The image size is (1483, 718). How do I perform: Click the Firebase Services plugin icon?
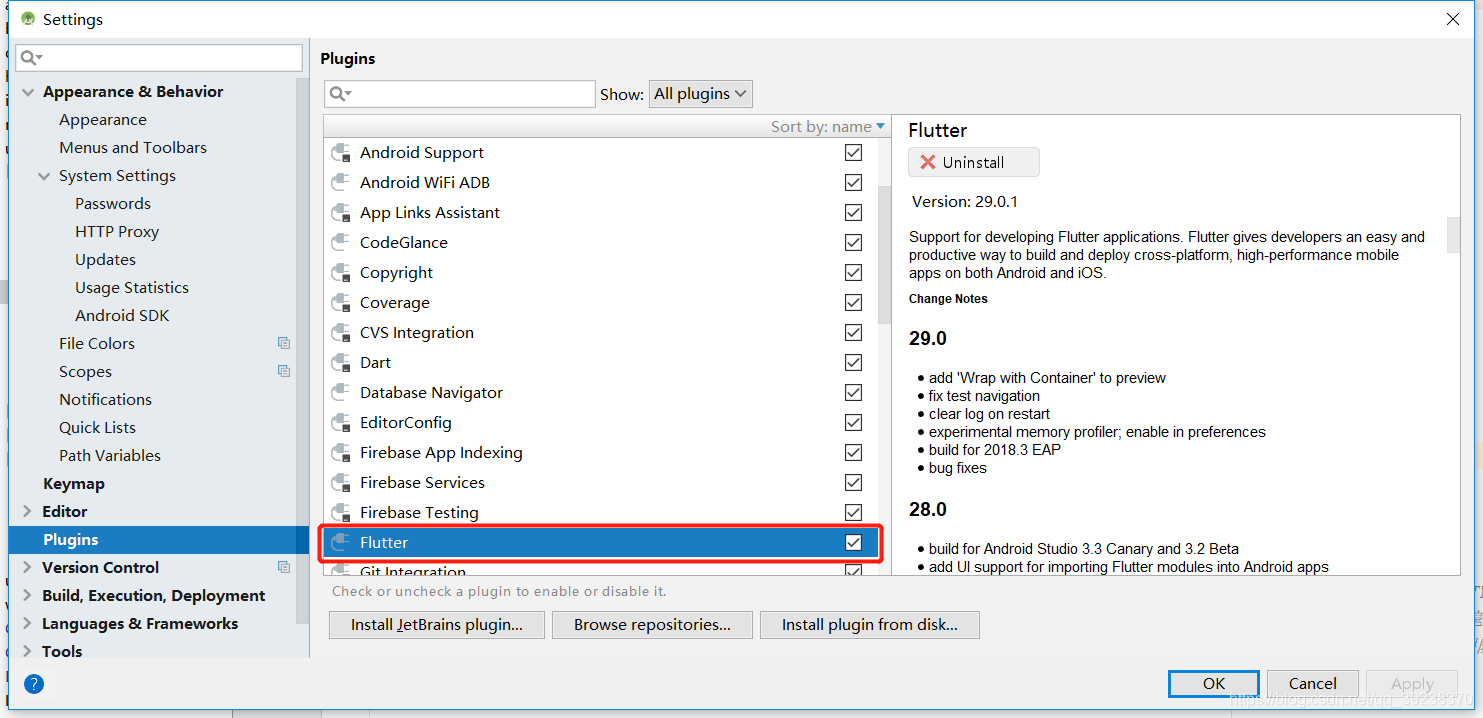[341, 483]
